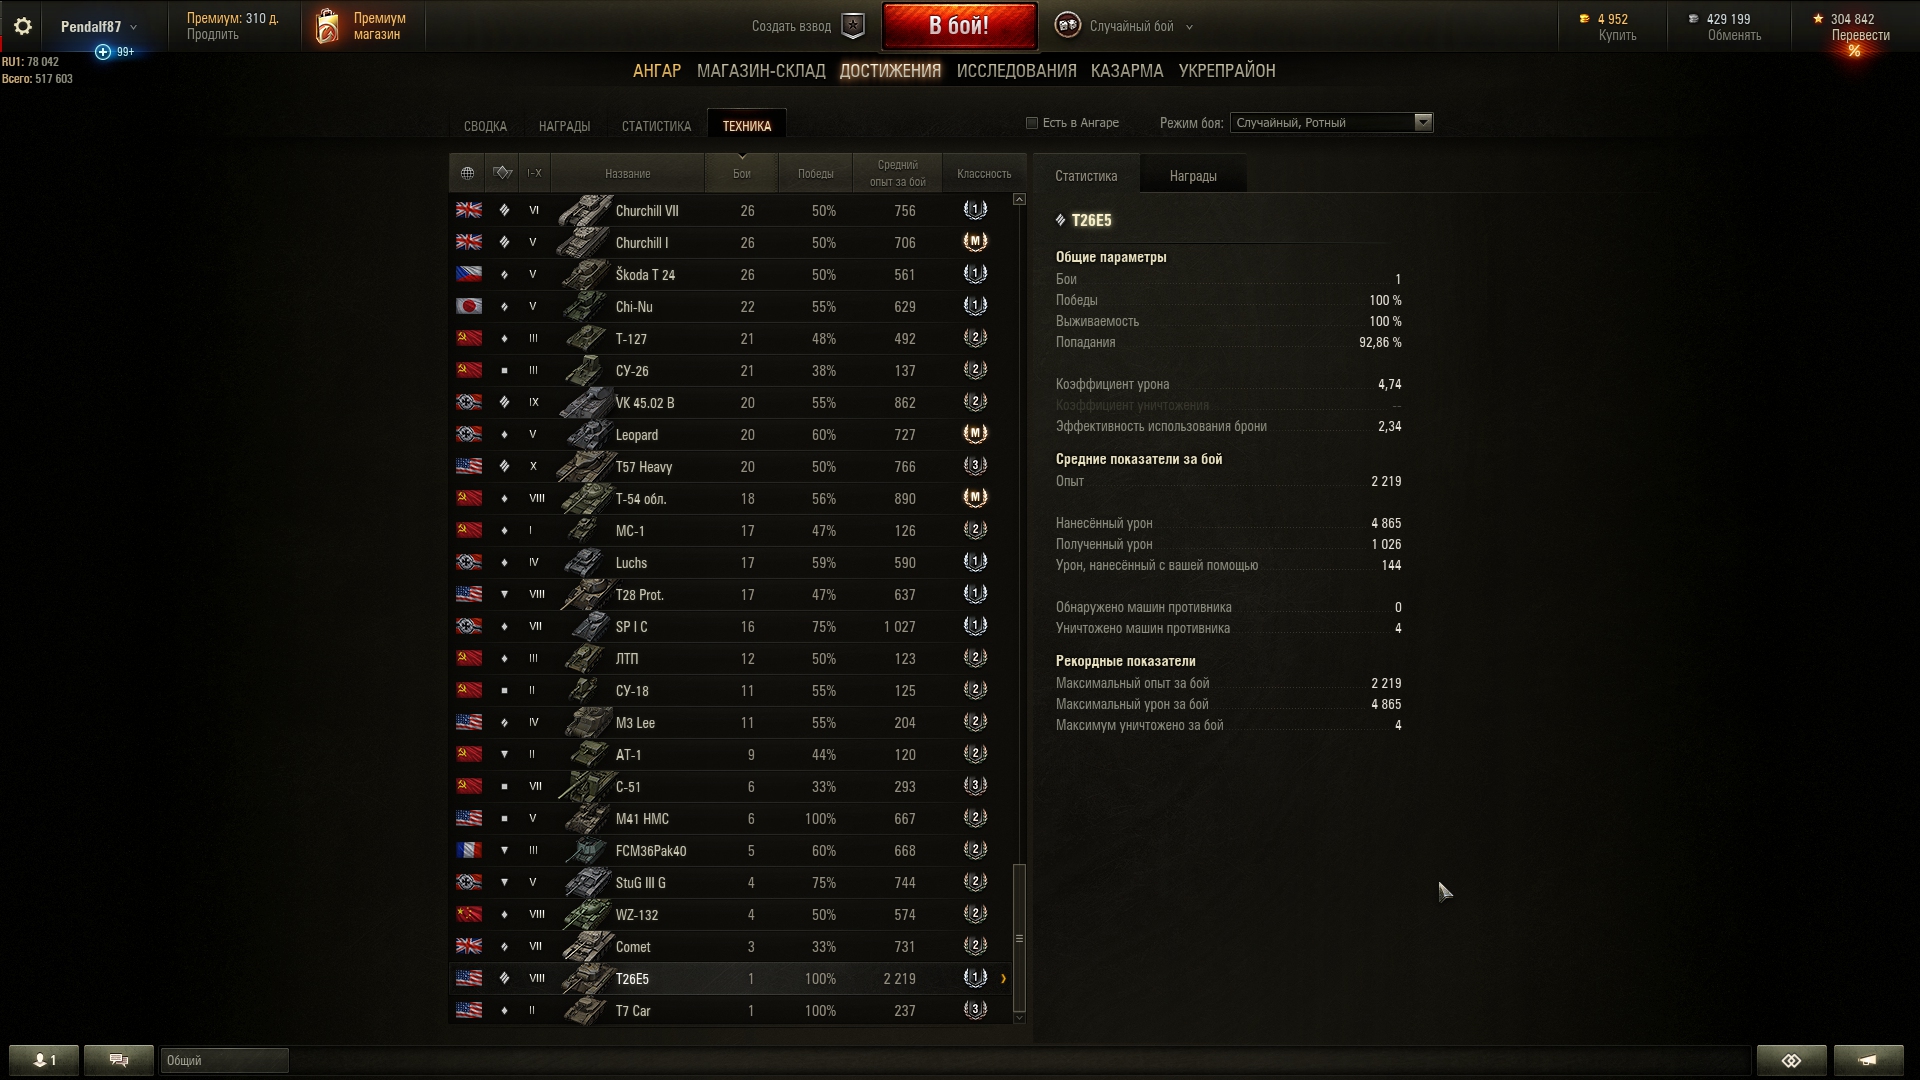Viewport: 1920px width, 1080px height.
Task: Expand the battle mode 'Случайный, Ротный' dropdown
Action: 1331,123
